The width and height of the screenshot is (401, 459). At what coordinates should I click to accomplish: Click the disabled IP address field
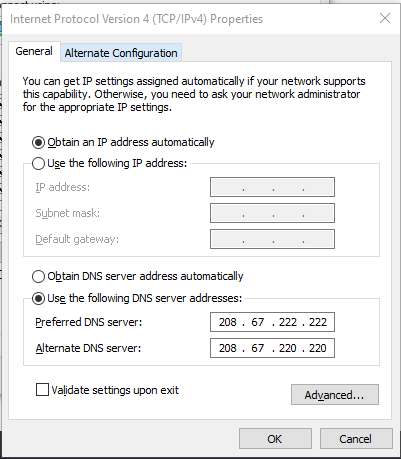(272, 187)
